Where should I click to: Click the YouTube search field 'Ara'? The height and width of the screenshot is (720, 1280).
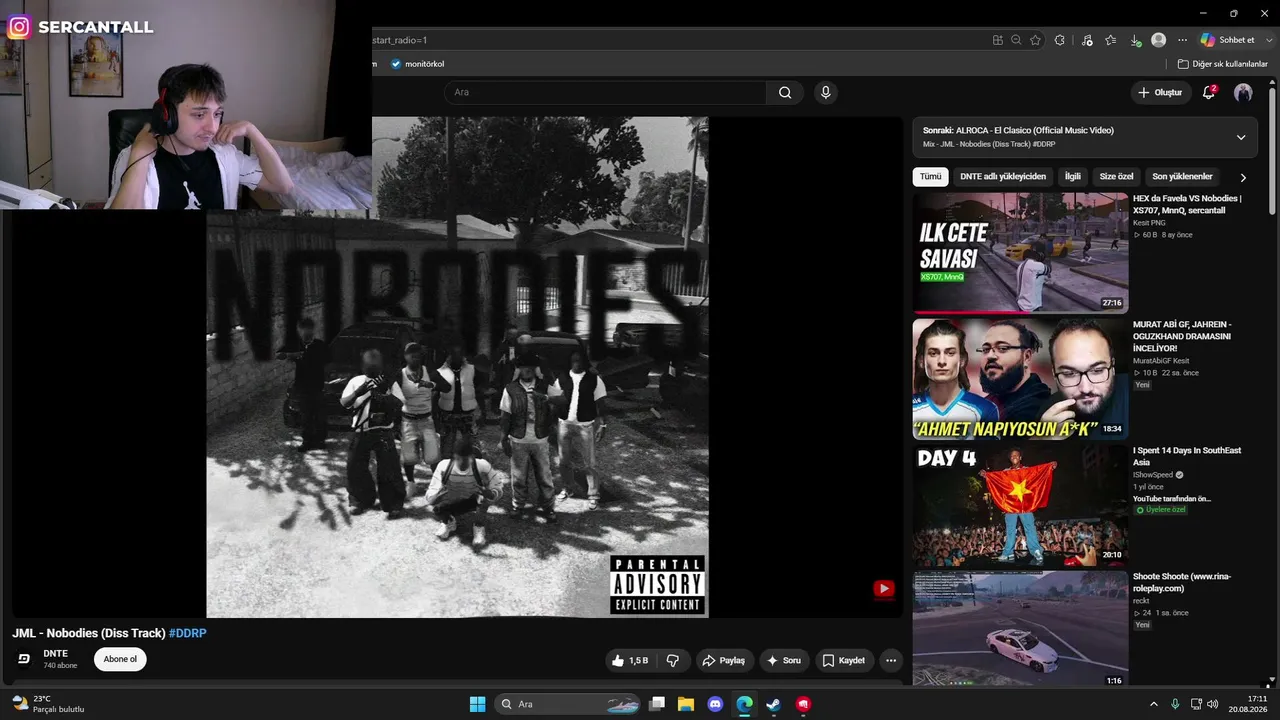pos(606,92)
